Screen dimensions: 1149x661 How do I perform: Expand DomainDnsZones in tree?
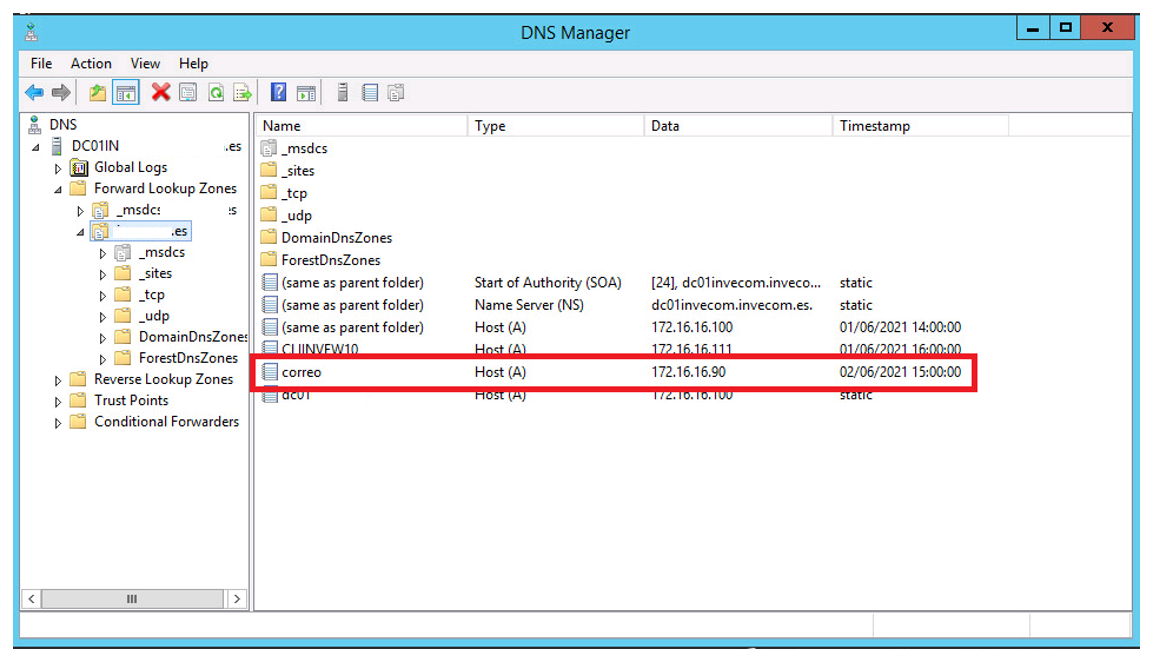tap(103, 339)
